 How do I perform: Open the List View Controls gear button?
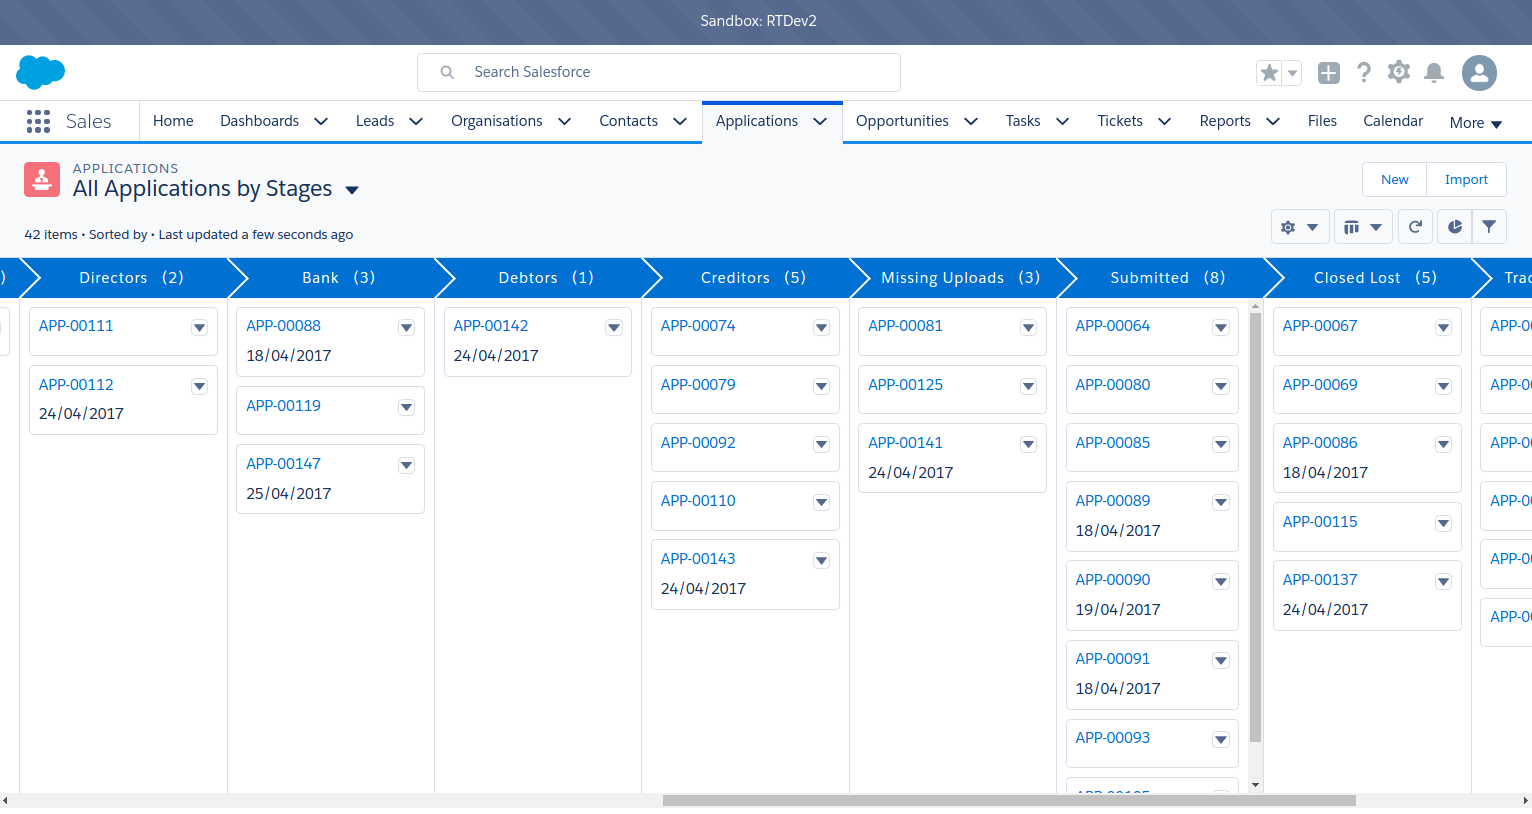(x=1300, y=227)
